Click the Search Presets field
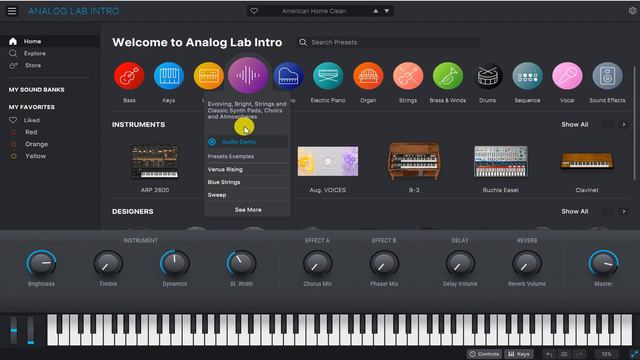The image size is (640, 360). click(388, 42)
